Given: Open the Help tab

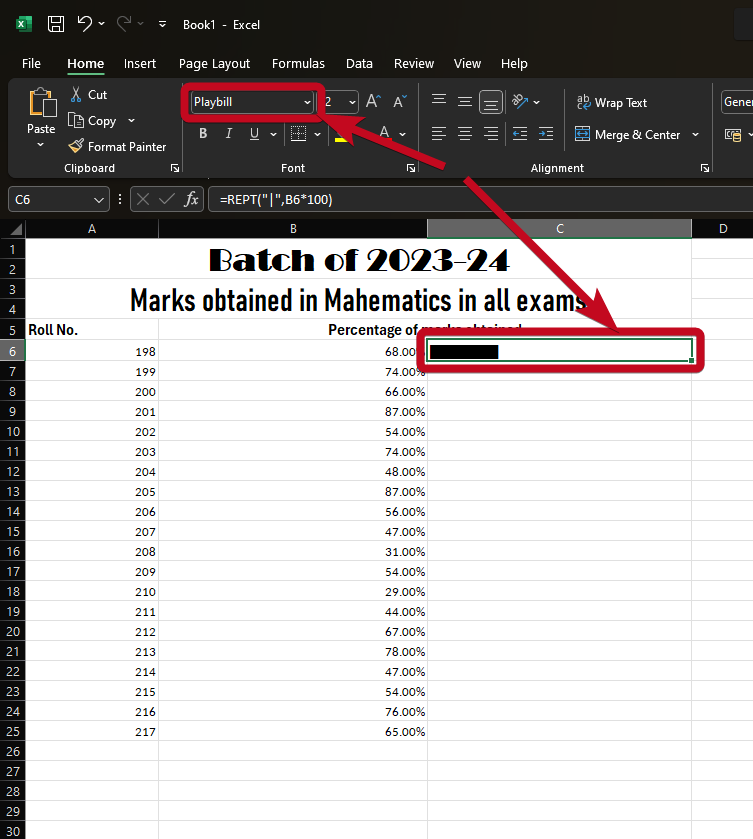Looking at the screenshot, I should click(514, 64).
